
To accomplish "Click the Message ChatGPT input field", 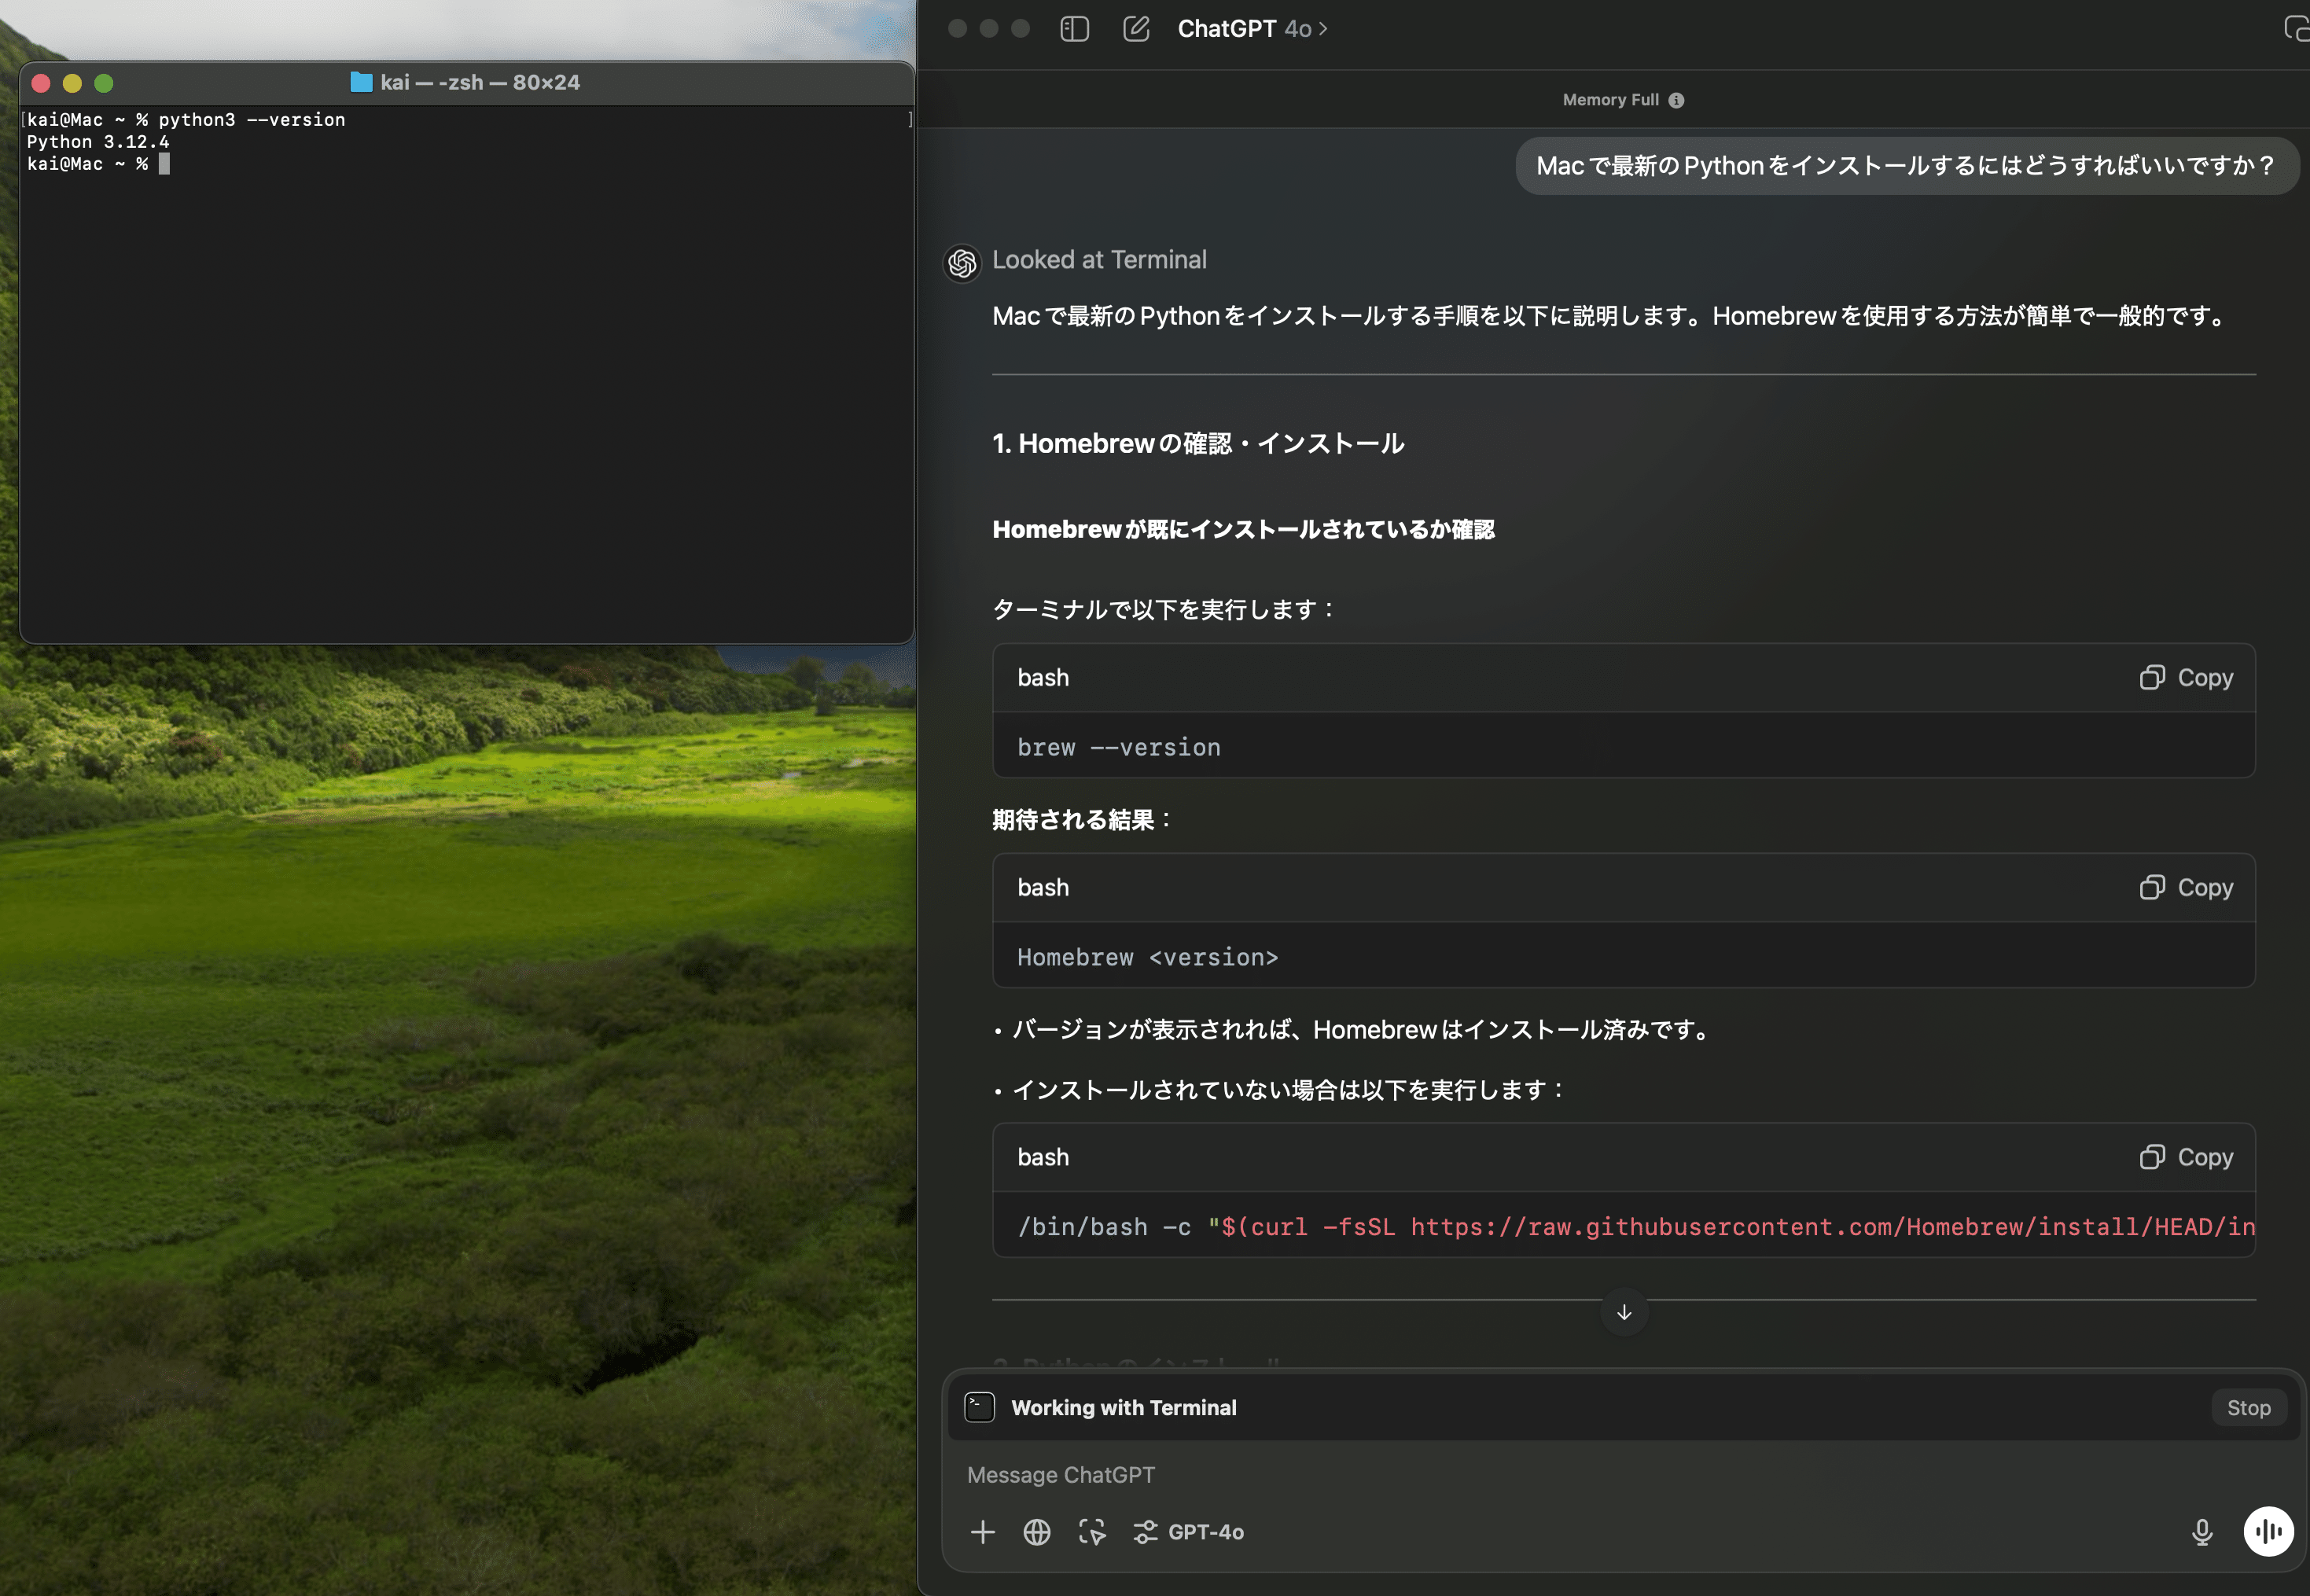I will pyautogui.click(x=1500, y=1475).
